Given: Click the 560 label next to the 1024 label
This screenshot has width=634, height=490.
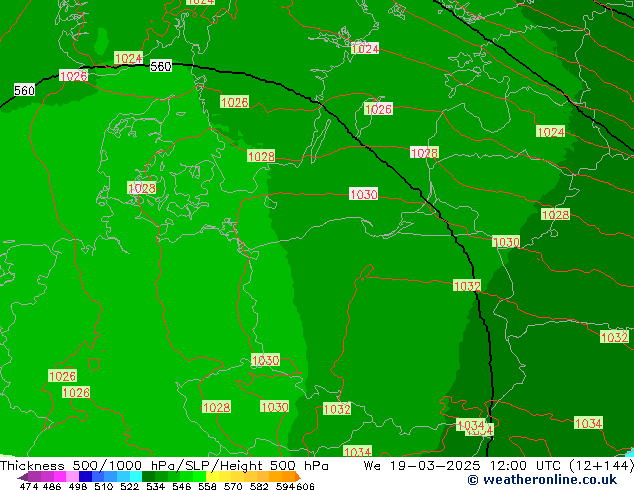Looking at the screenshot, I should [161, 66].
